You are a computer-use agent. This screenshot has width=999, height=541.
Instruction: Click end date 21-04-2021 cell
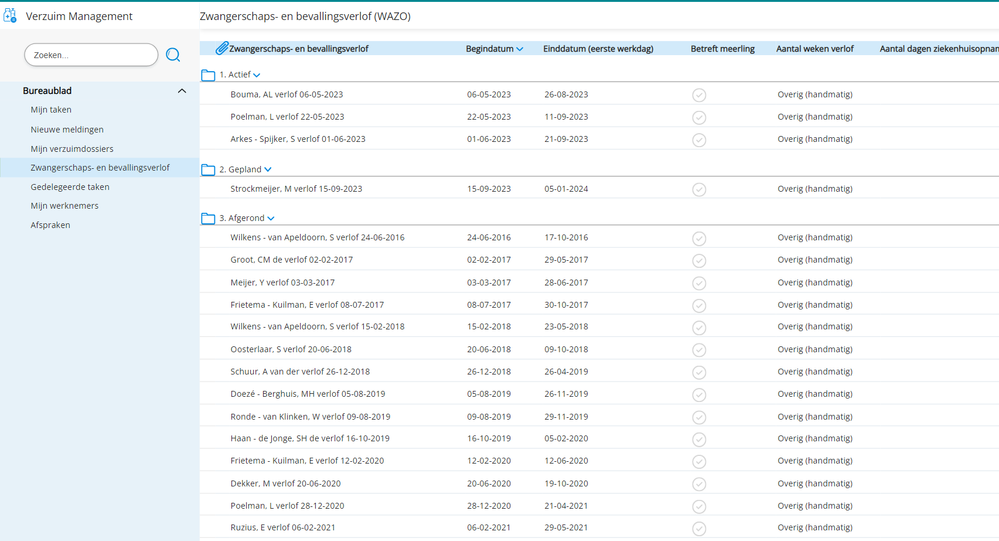coord(566,506)
